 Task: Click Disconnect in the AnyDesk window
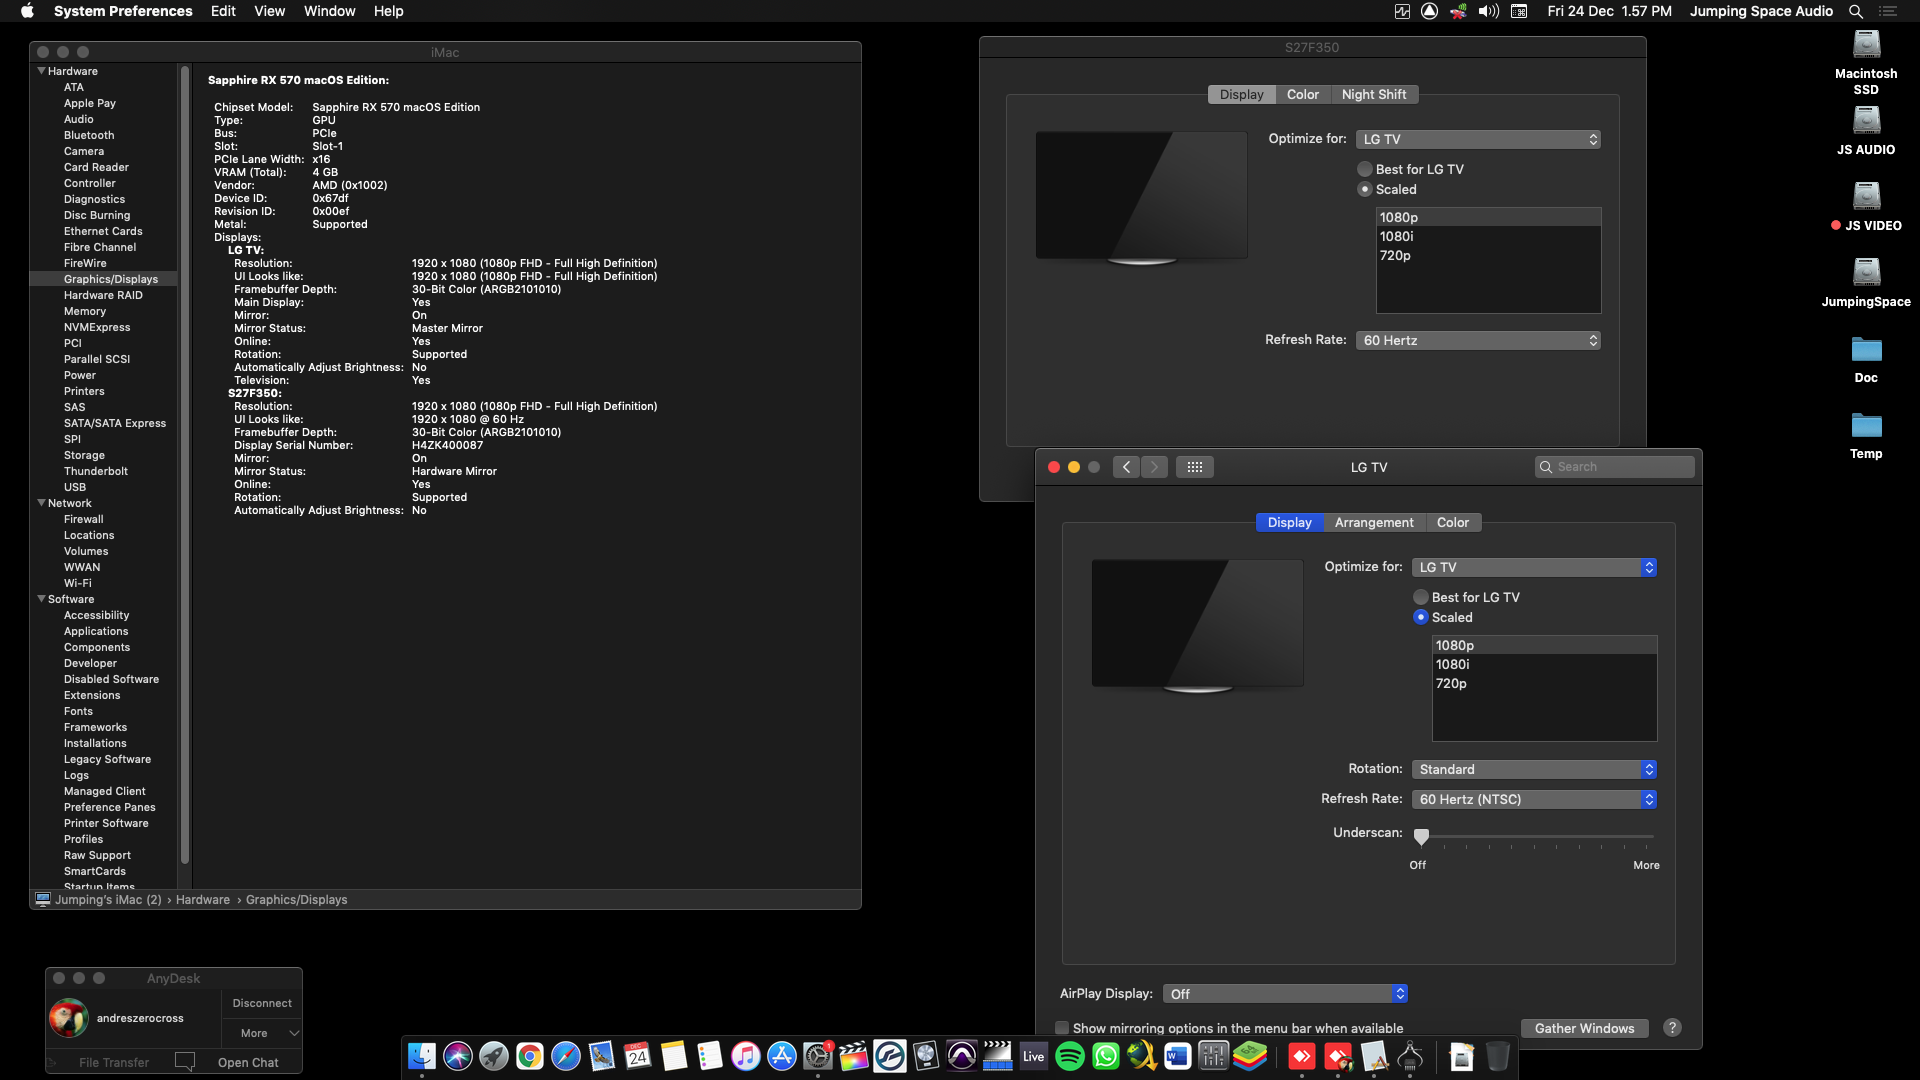tap(261, 1002)
